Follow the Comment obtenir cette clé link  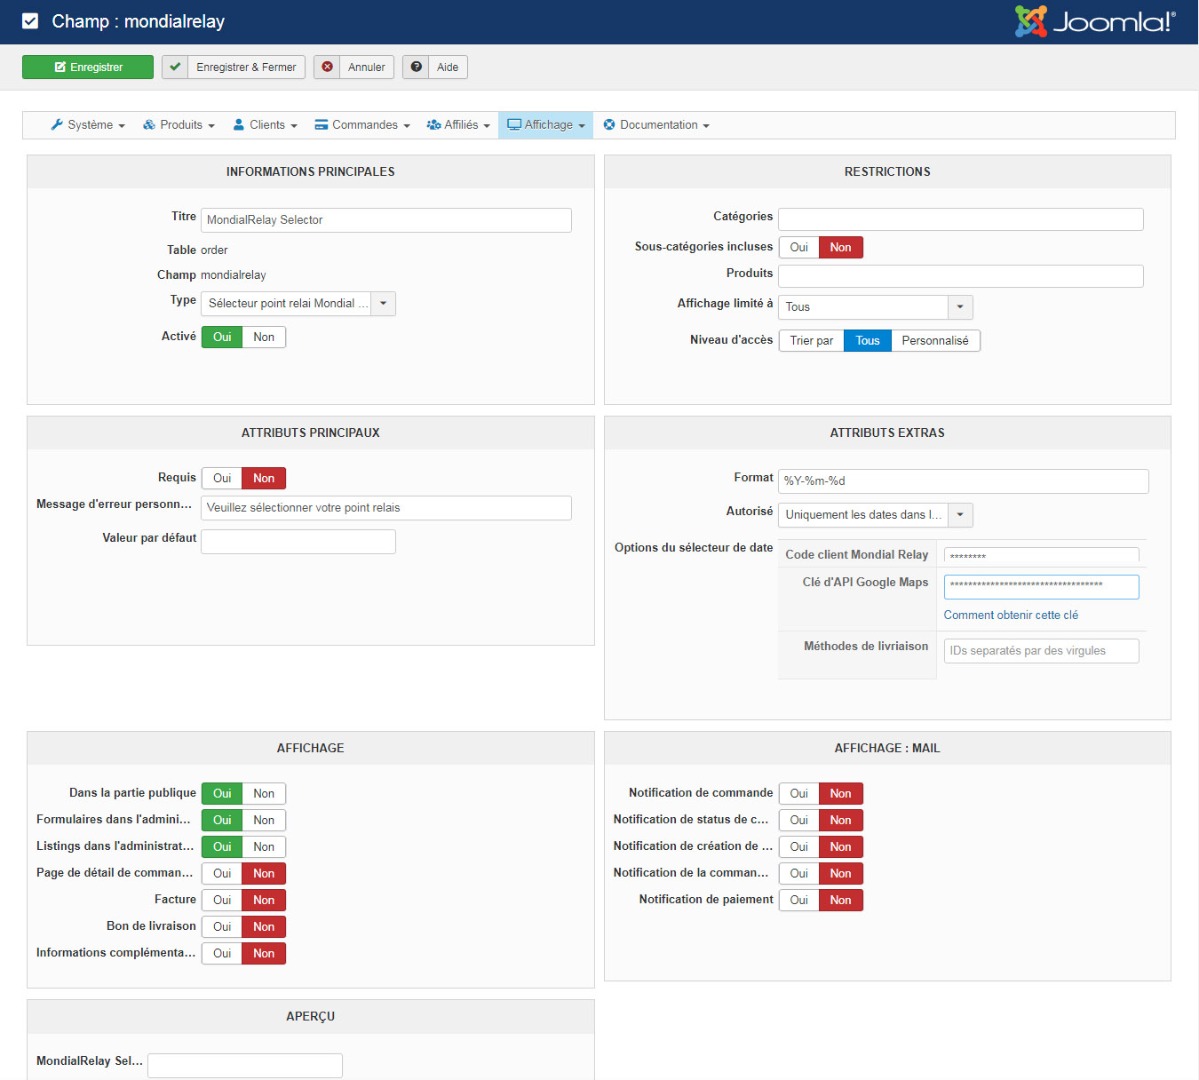point(1010,615)
